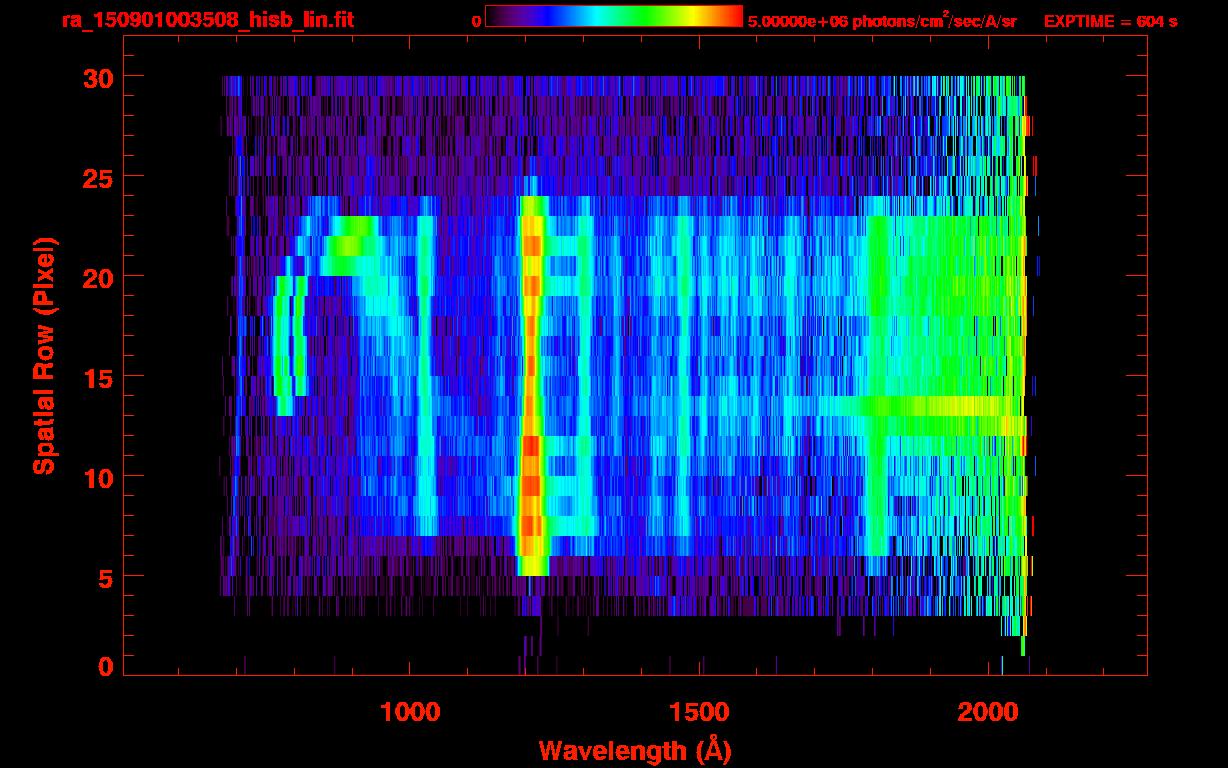Click the file name ra_150901003508_hisb_lin.fit
Viewport: 1228px width, 768px height.
(207, 20)
